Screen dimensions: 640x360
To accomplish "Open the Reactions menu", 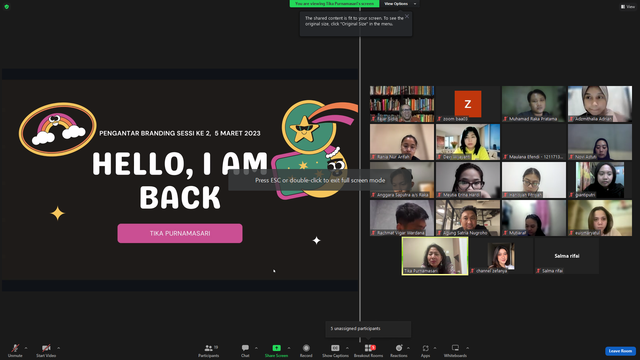I will [x=399, y=350].
